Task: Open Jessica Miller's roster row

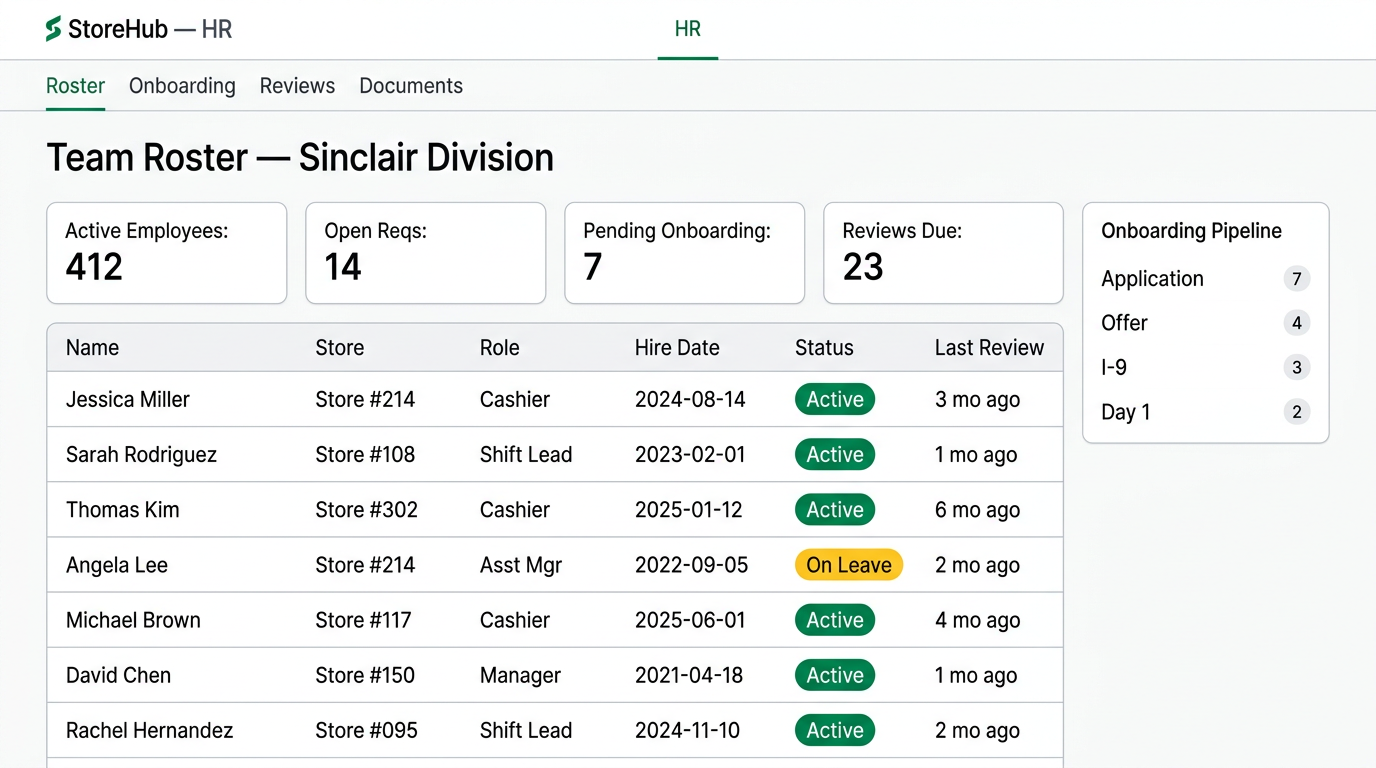Action: 555,400
